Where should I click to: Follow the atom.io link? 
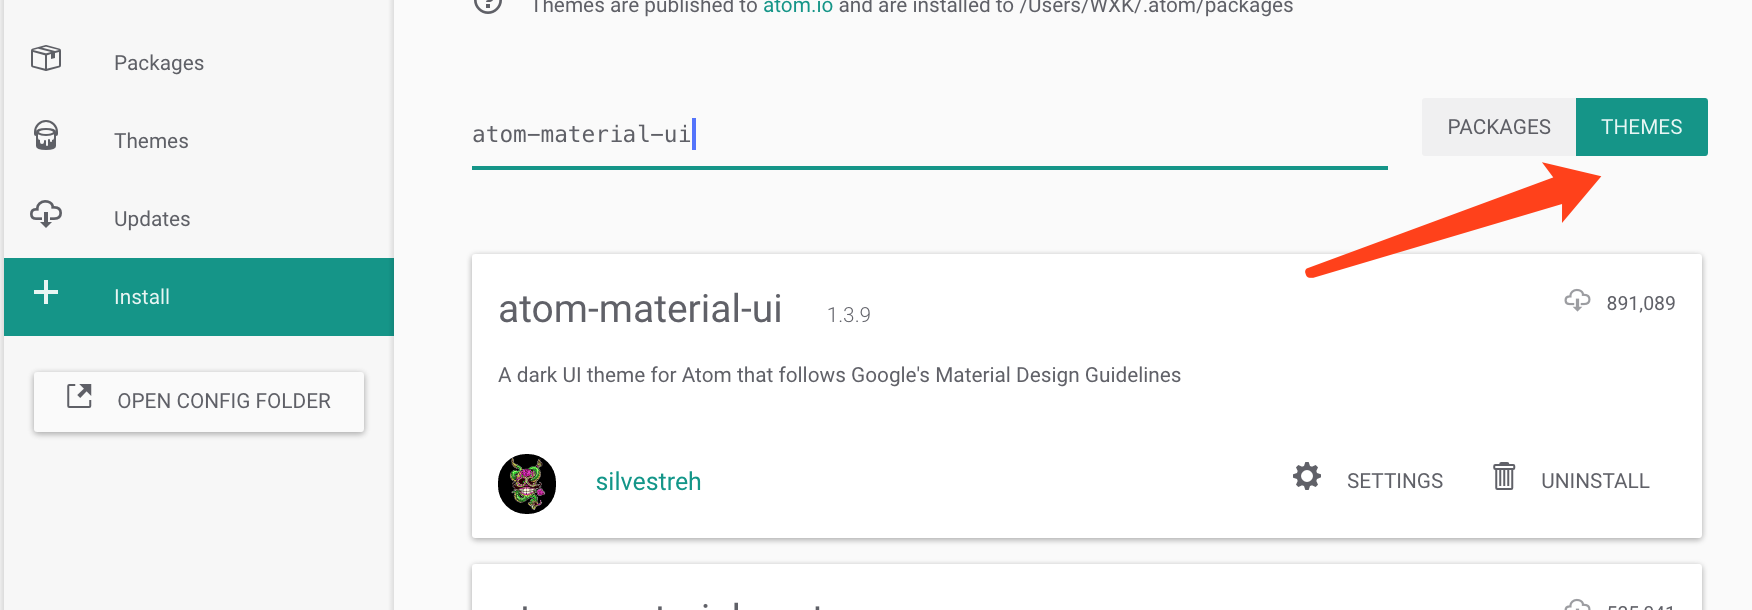[x=797, y=7]
